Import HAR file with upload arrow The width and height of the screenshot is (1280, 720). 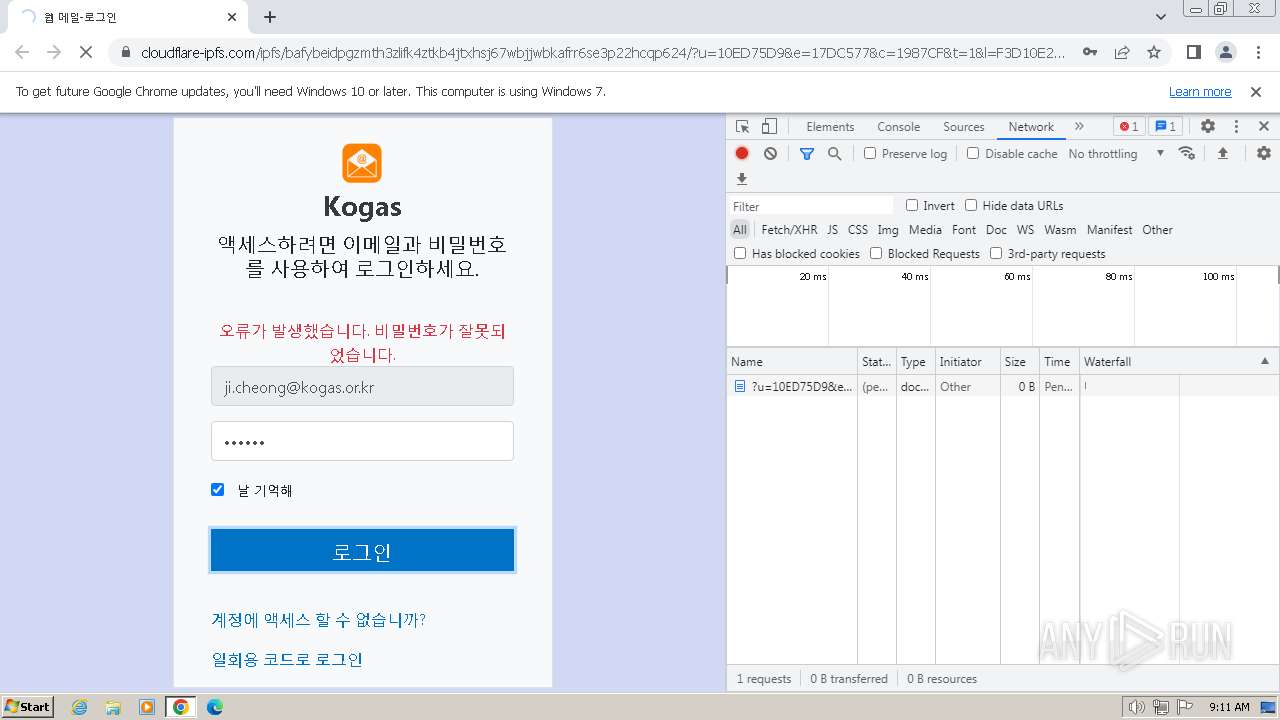pyautogui.click(x=1222, y=154)
